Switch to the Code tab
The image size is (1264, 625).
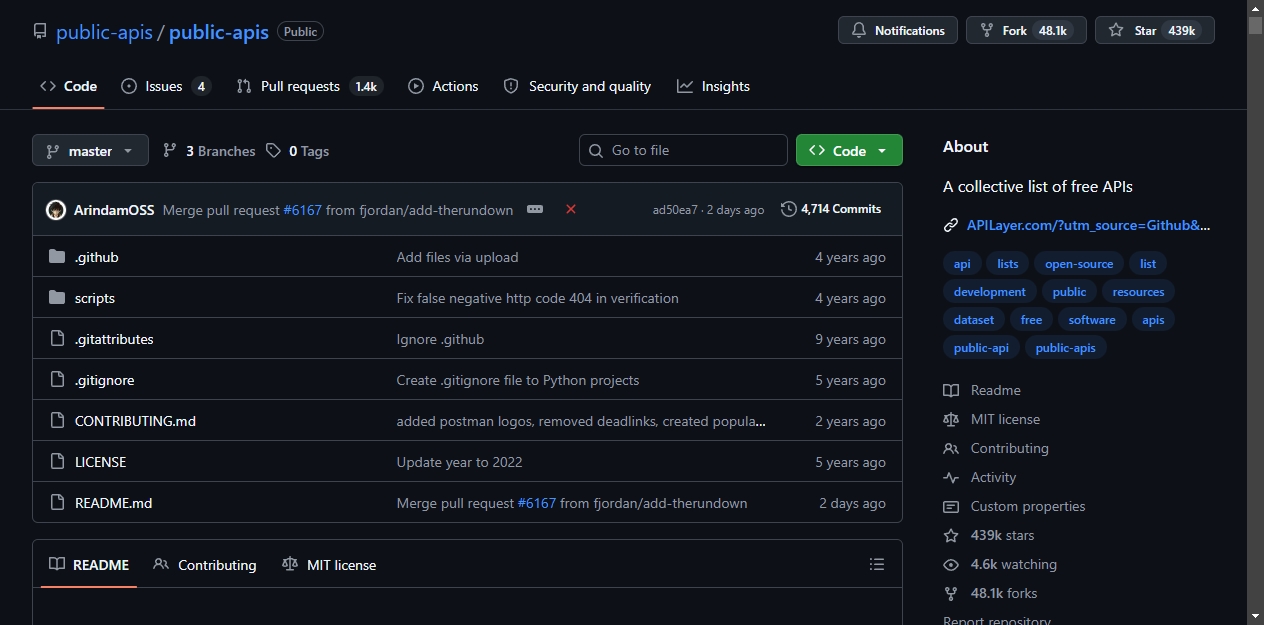coord(68,86)
